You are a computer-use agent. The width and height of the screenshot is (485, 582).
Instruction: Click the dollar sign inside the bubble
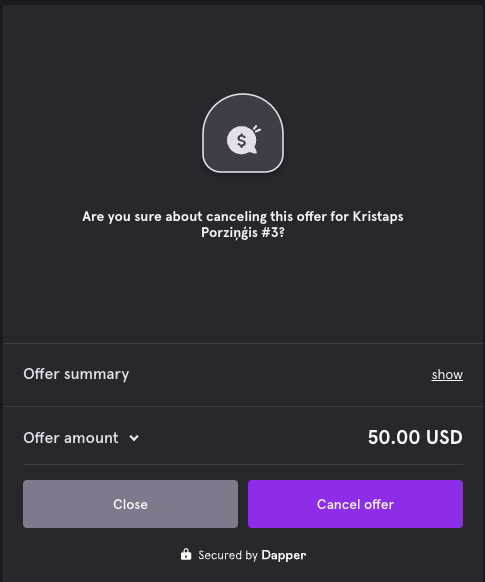pyautogui.click(x=242, y=140)
